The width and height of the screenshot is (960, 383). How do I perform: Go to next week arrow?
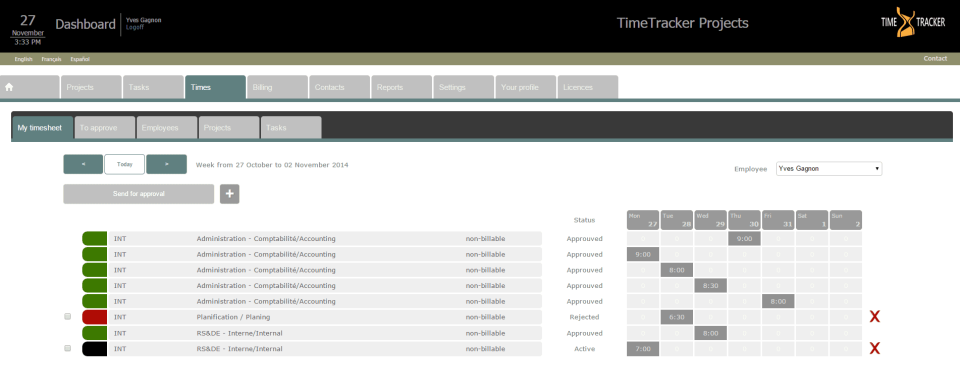(166, 165)
